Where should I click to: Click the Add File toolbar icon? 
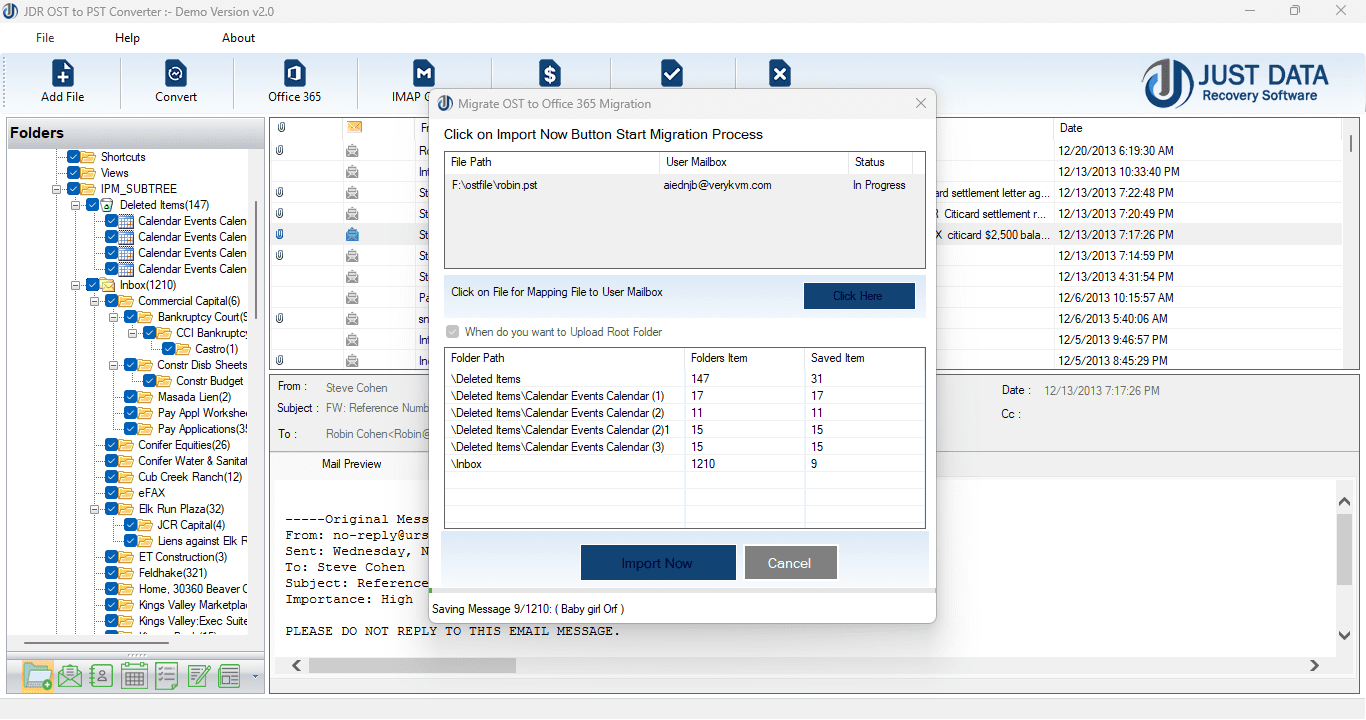62,74
